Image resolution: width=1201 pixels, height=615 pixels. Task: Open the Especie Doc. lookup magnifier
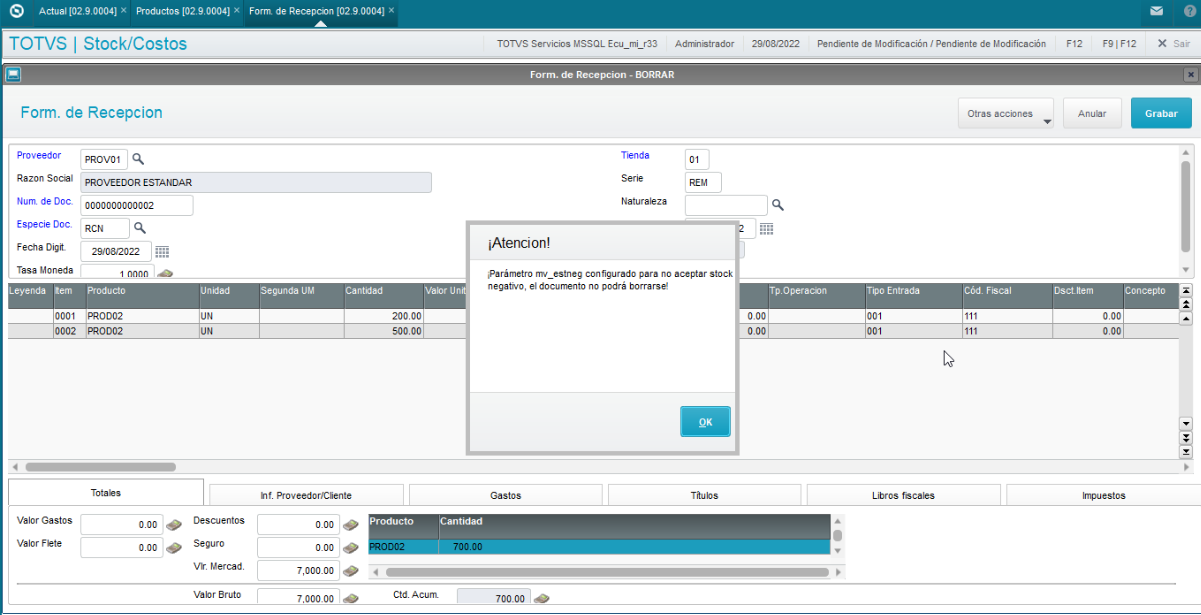point(140,228)
